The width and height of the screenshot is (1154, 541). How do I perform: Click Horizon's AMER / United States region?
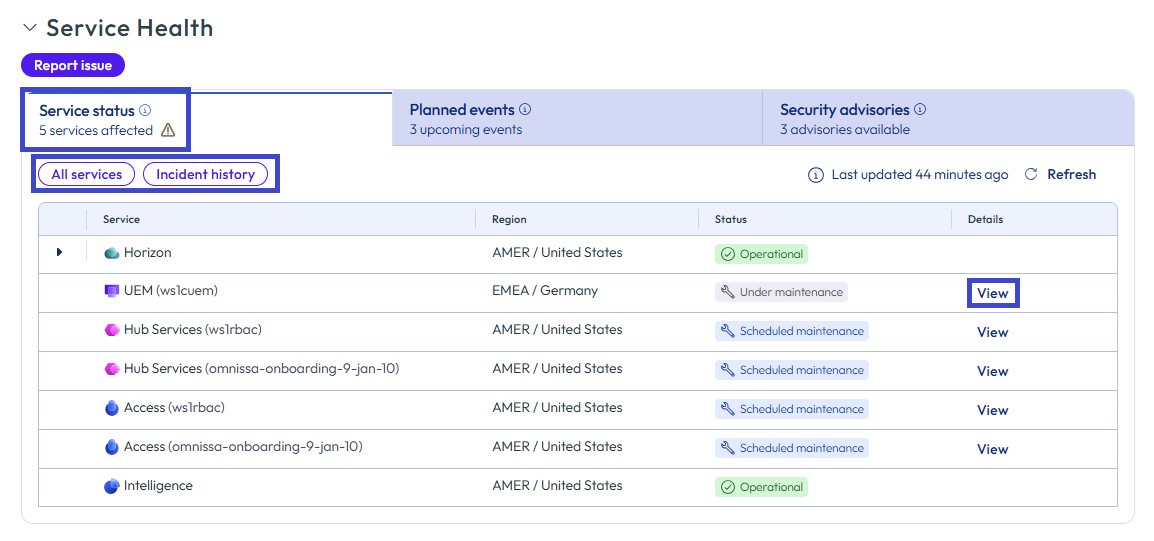pos(557,252)
